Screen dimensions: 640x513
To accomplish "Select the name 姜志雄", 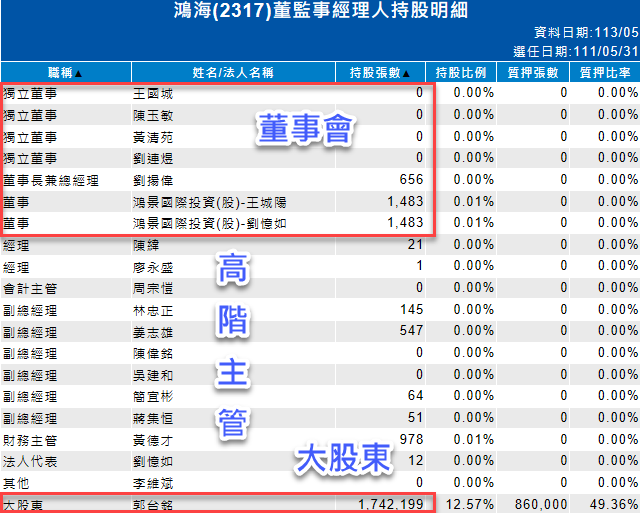I will (x=153, y=333).
